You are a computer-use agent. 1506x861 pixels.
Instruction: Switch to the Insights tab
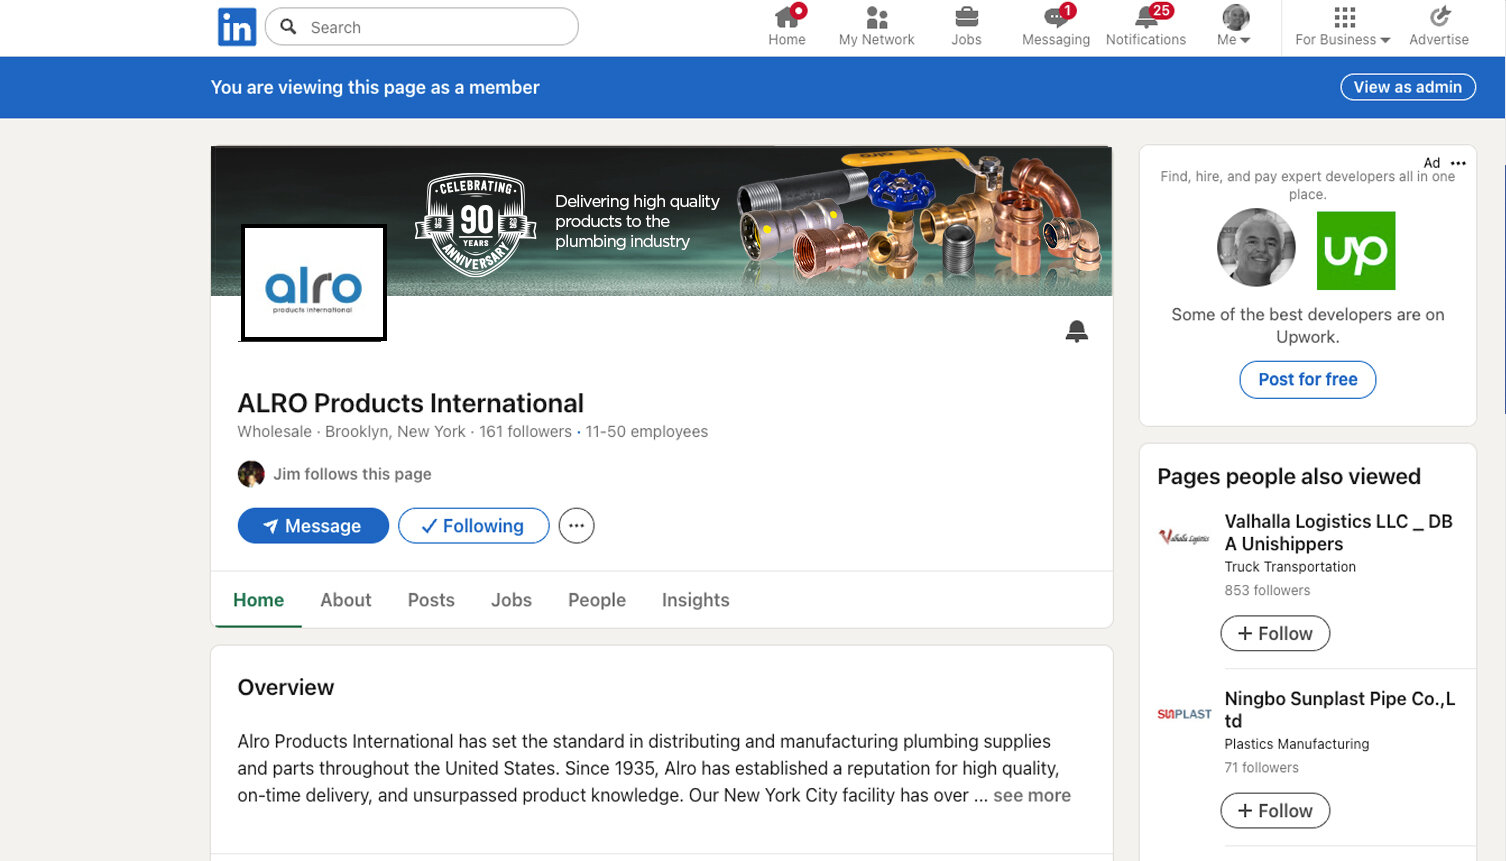pos(696,600)
